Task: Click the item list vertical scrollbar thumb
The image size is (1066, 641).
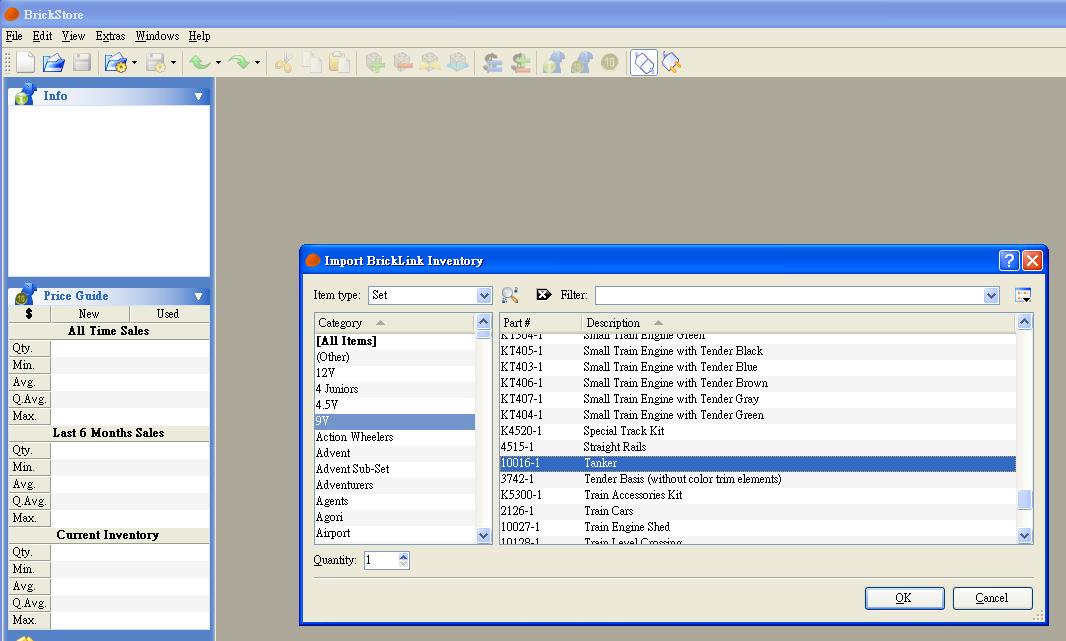Action: (1024, 499)
